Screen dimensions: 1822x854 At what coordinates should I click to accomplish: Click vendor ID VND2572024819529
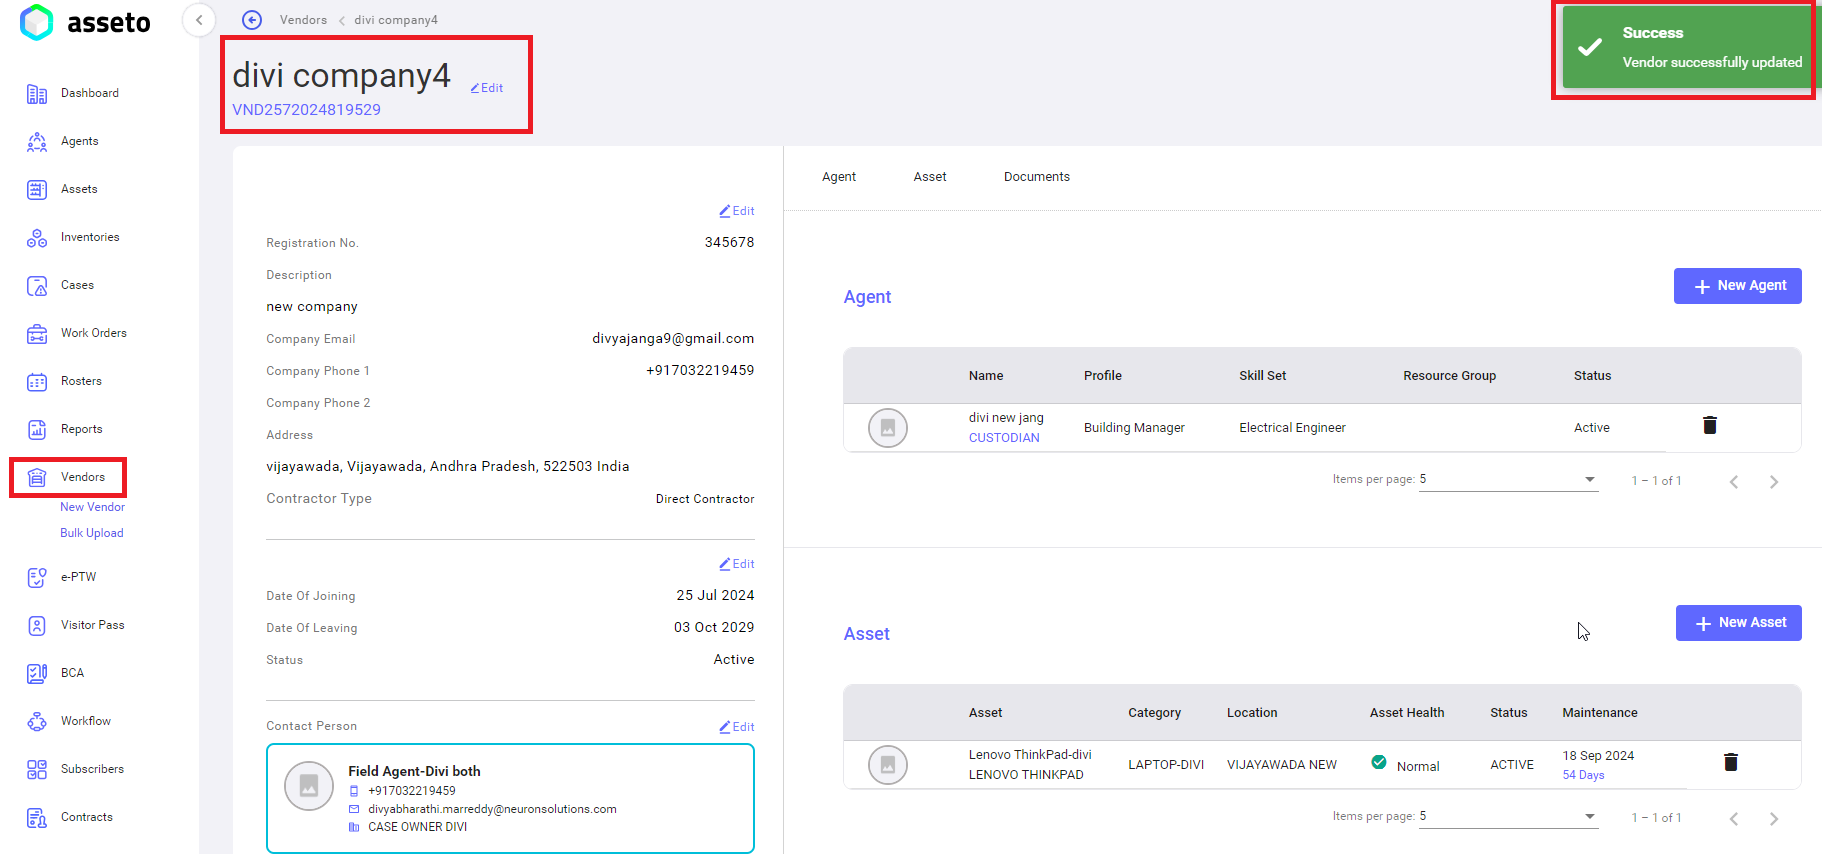(x=306, y=110)
